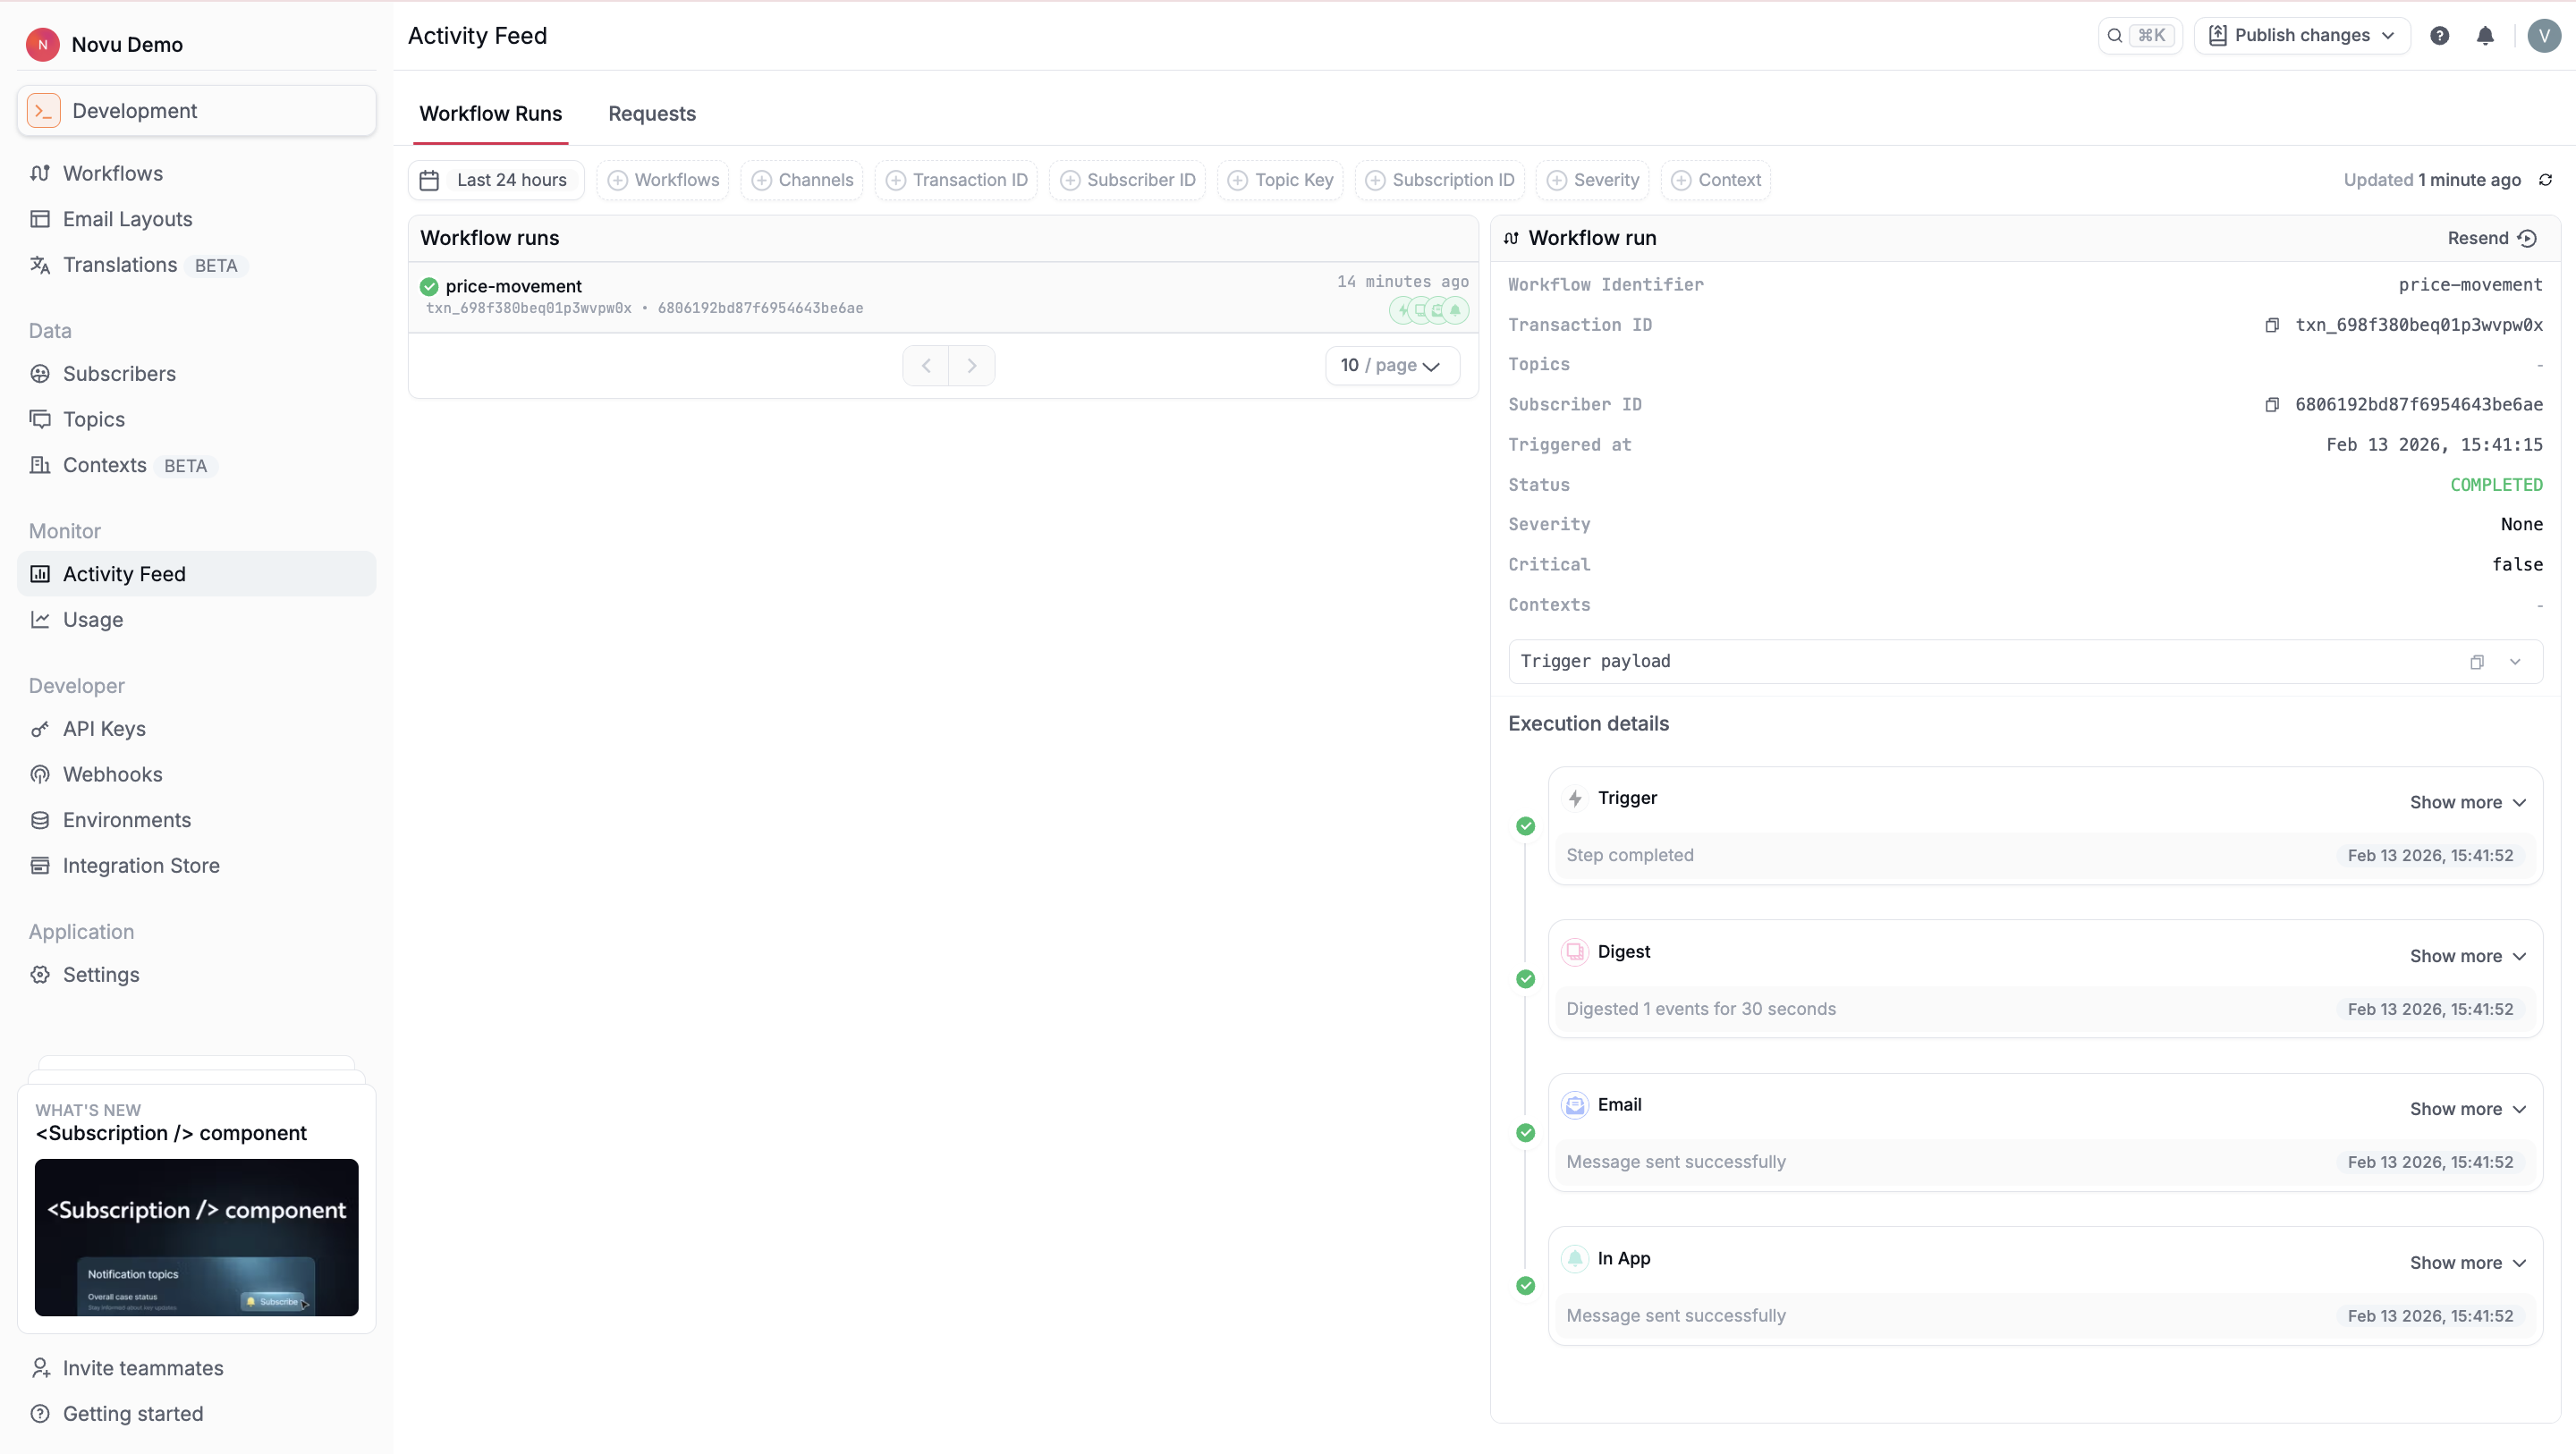2576x1454 pixels.
Task: Copy the Transaction ID value
Action: (2272, 325)
